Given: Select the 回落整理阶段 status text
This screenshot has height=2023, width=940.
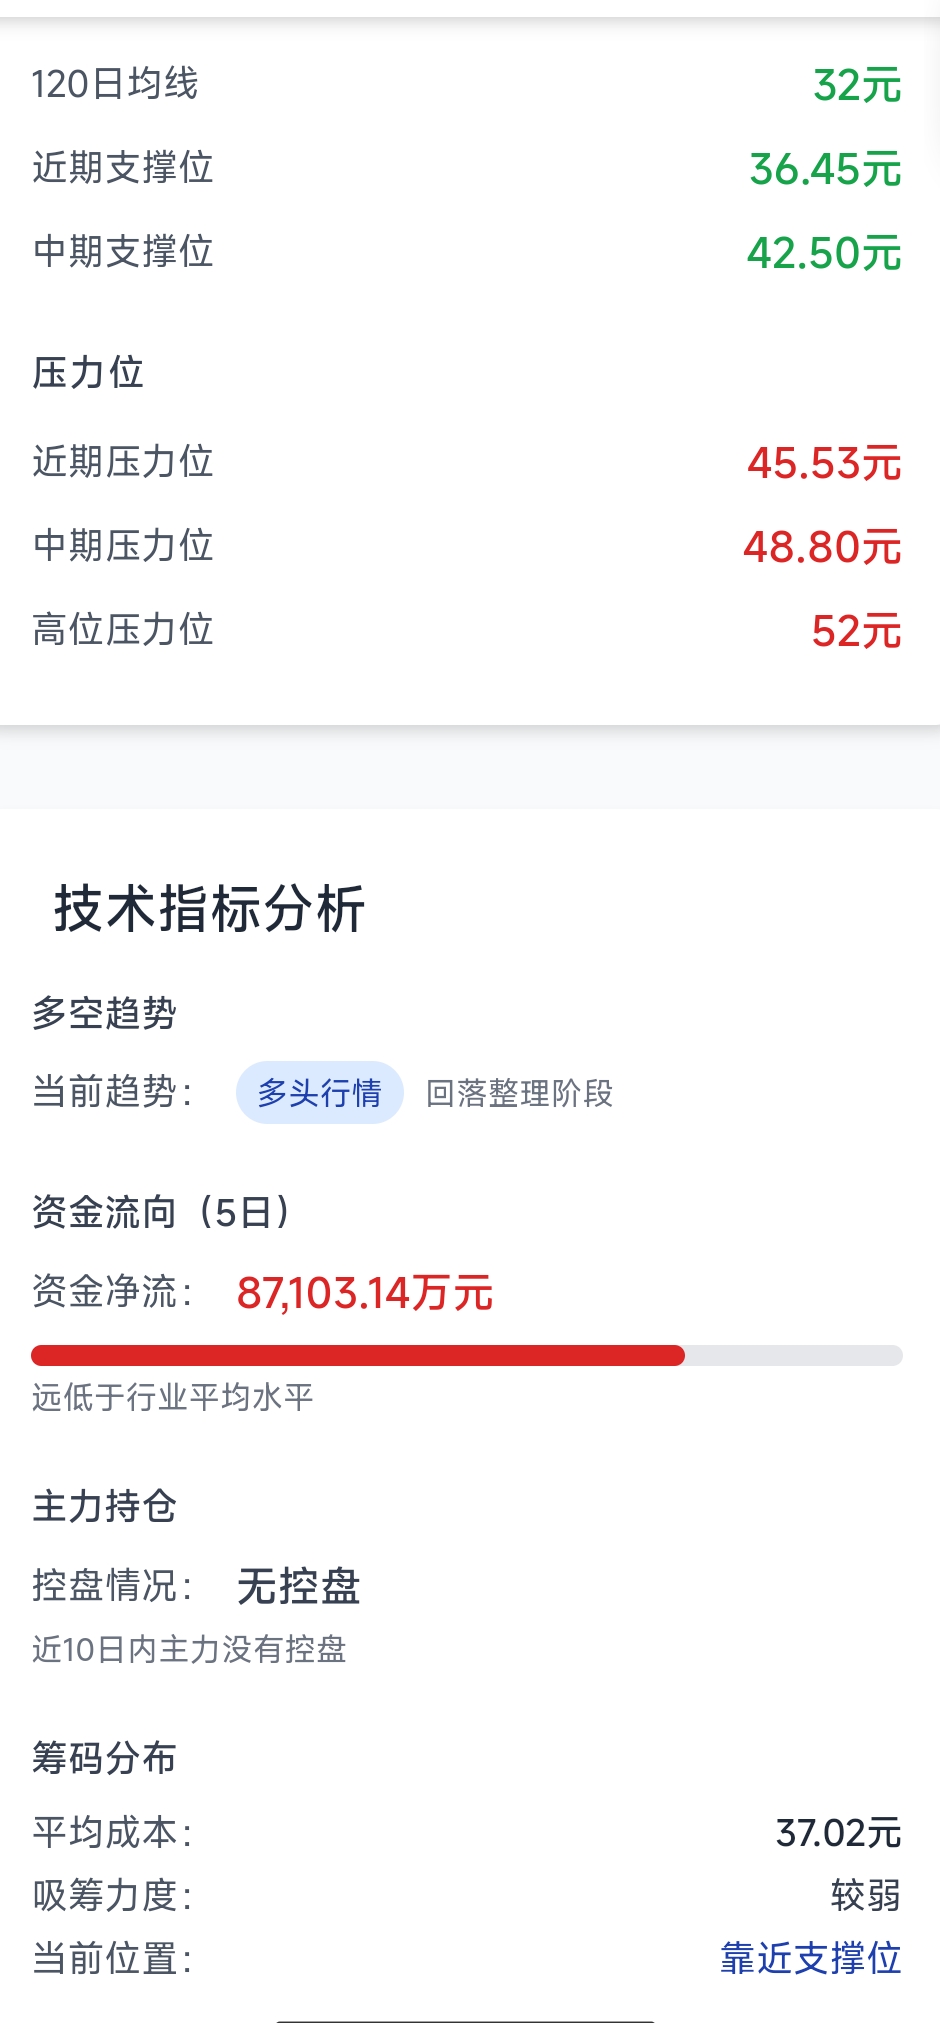Looking at the screenshot, I should pos(519,1093).
